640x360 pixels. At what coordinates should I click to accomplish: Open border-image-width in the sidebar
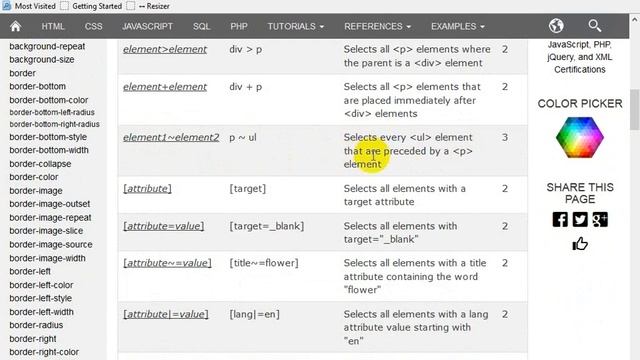[x=47, y=258]
